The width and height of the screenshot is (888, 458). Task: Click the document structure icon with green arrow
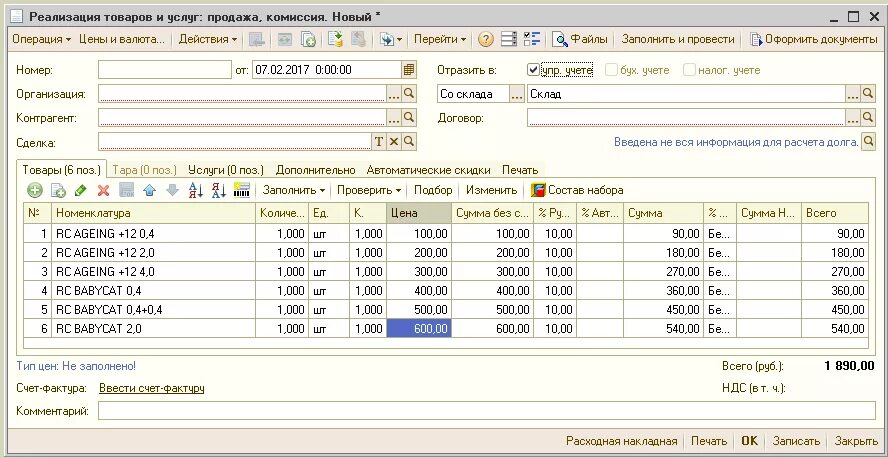pos(336,39)
